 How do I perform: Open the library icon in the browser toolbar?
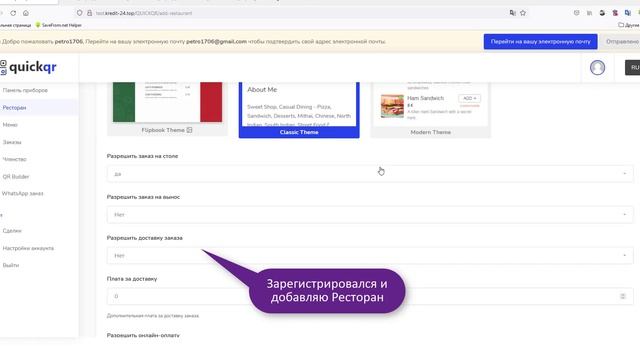click(589, 13)
